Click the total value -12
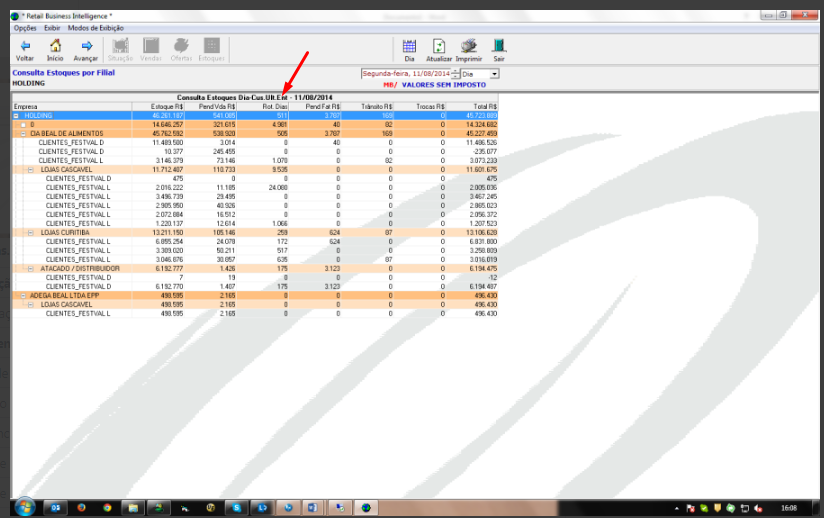The image size is (824, 518). pos(492,277)
